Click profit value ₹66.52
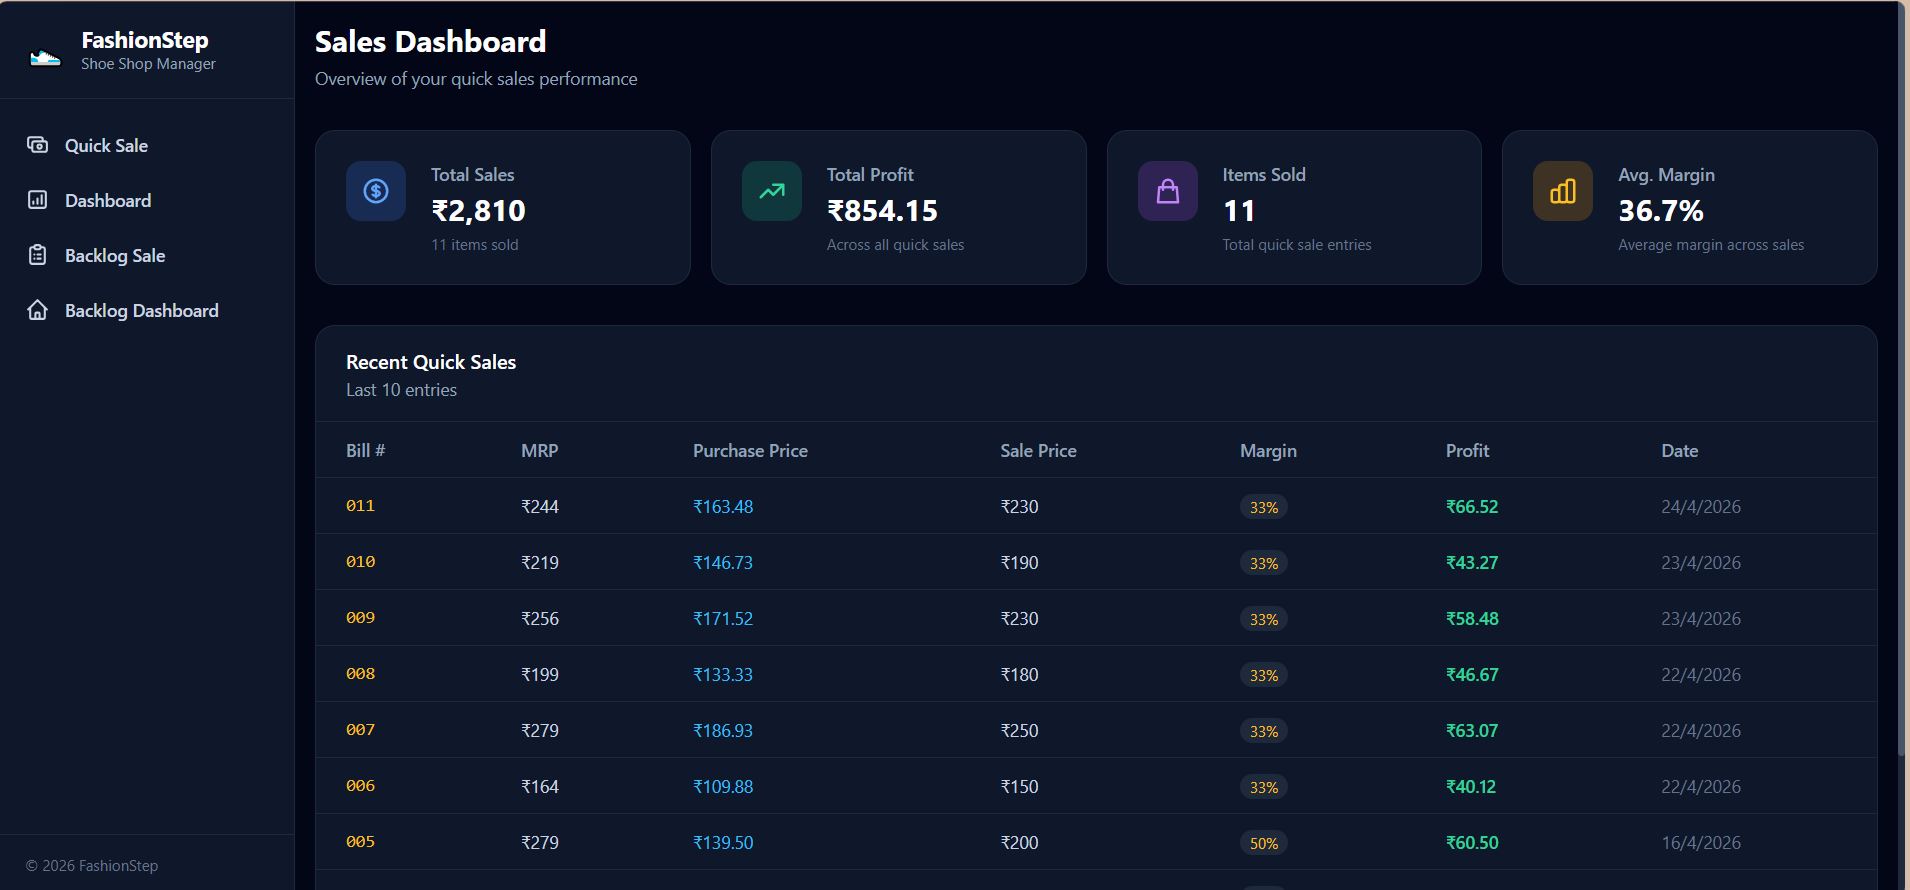This screenshot has height=890, width=1910. pos(1472,506)
